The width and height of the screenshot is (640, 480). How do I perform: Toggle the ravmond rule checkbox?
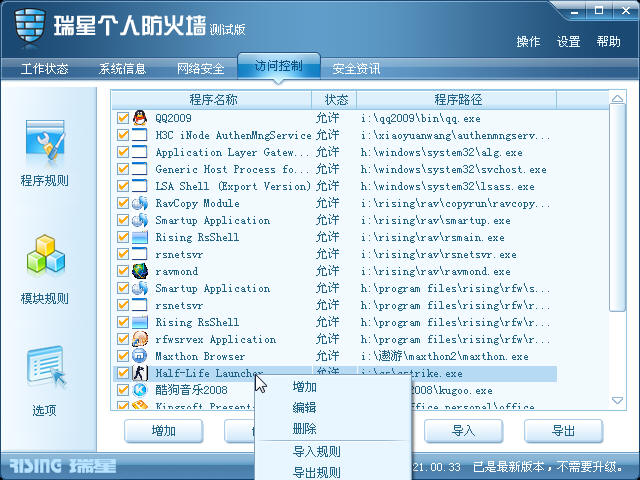click(123, 271)
